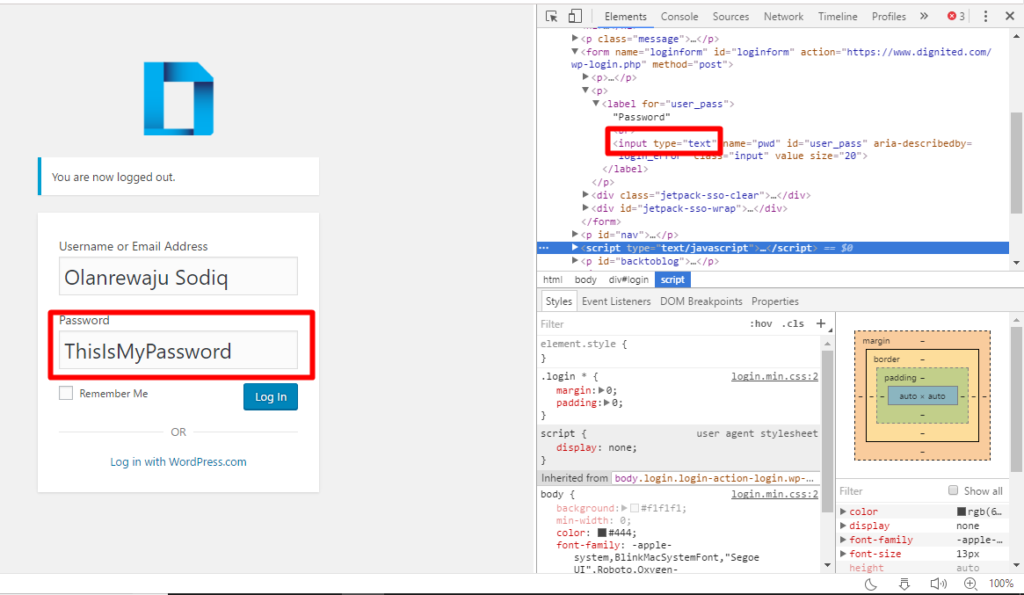Viewport: 1024px width, 595px height.
Task: Expand the computed color property
Action: [x=843, y=511]
